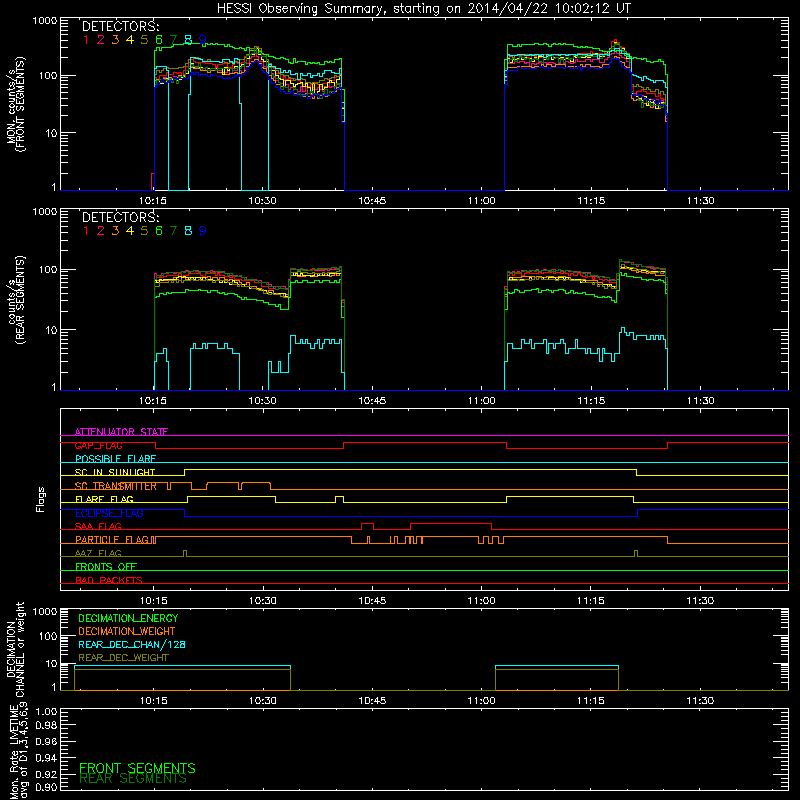Click DETECTORS: heading in rear segments plot
The image size is (800, 800).
tap(120, 218)
